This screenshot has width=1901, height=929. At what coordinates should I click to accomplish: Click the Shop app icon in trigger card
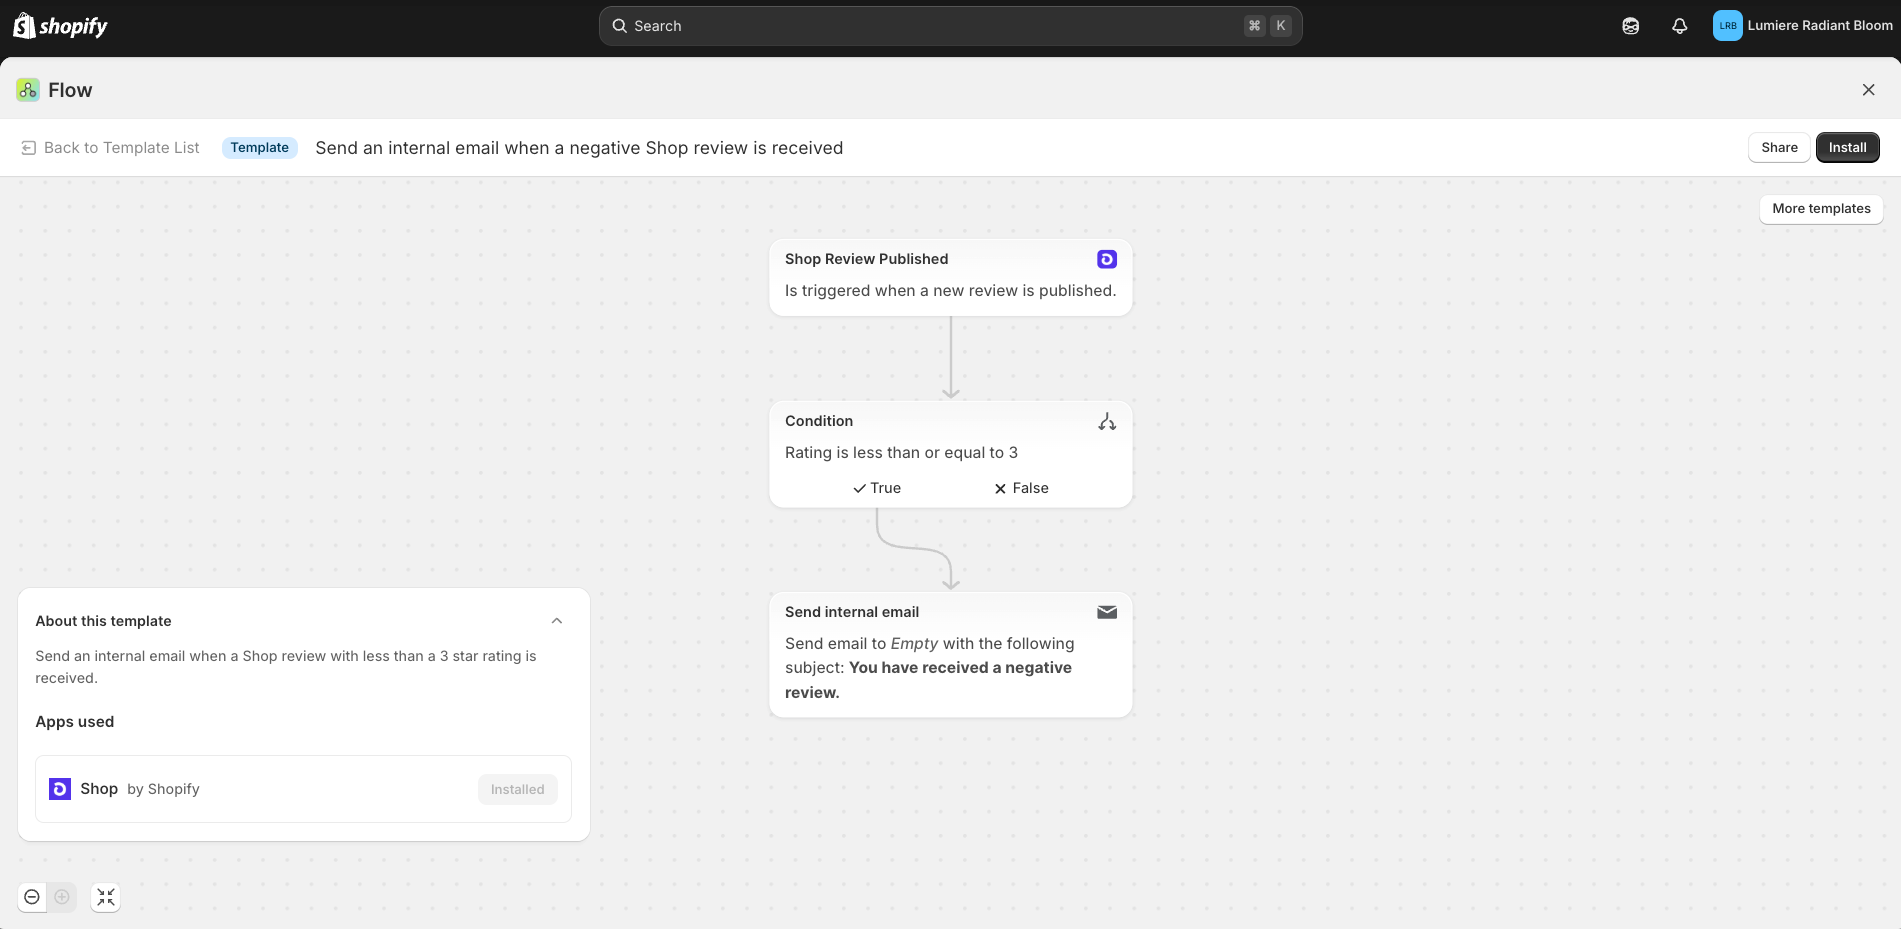tap(1106, 259)
